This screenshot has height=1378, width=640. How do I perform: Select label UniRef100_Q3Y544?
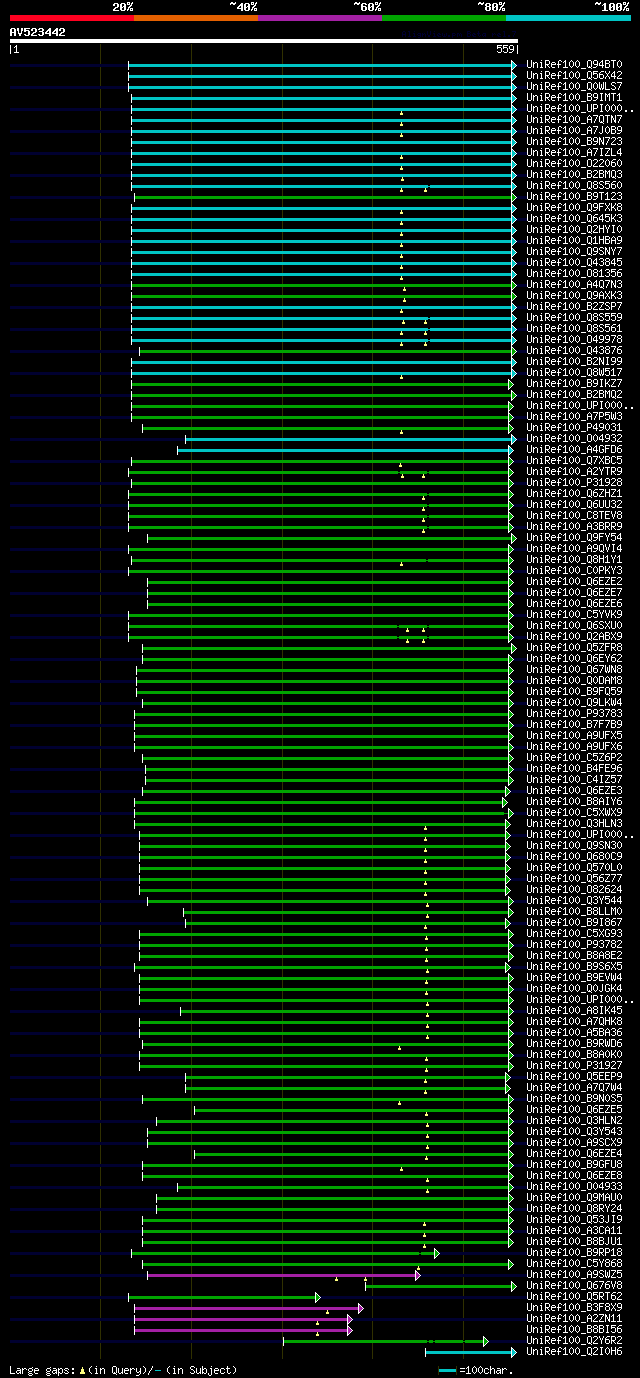coord(574,901)
